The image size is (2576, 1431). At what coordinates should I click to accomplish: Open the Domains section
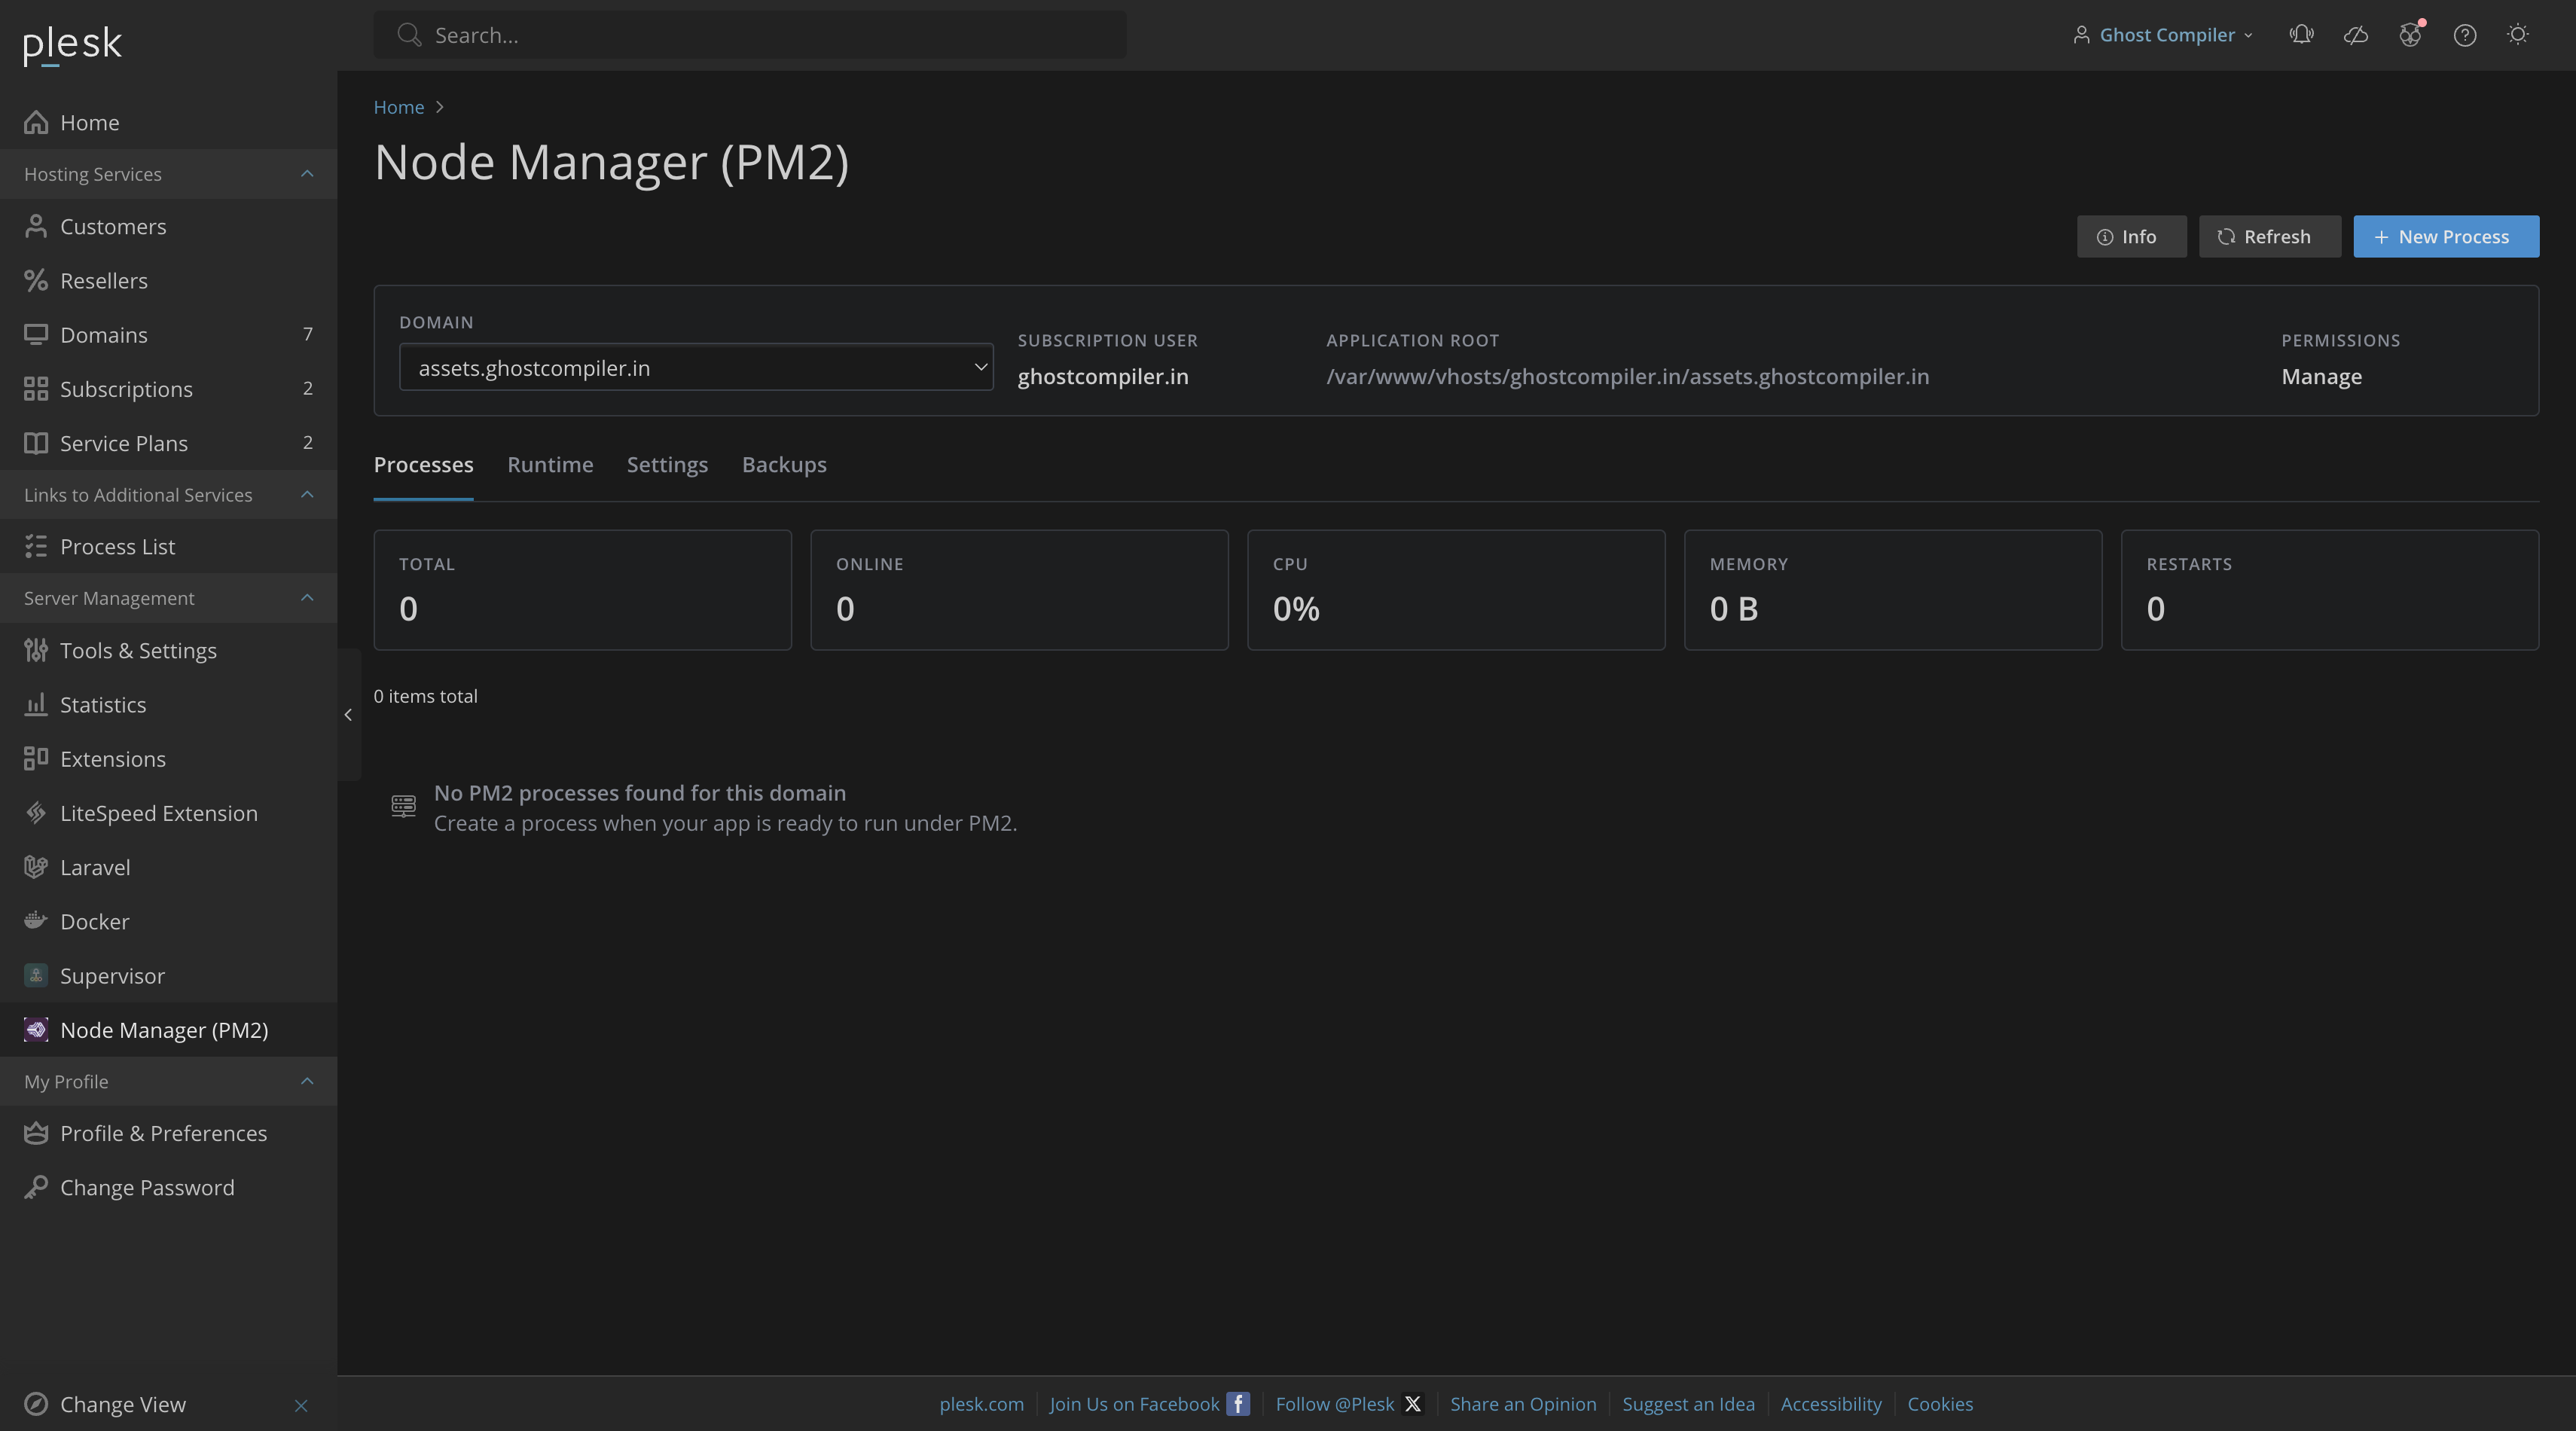168,334
